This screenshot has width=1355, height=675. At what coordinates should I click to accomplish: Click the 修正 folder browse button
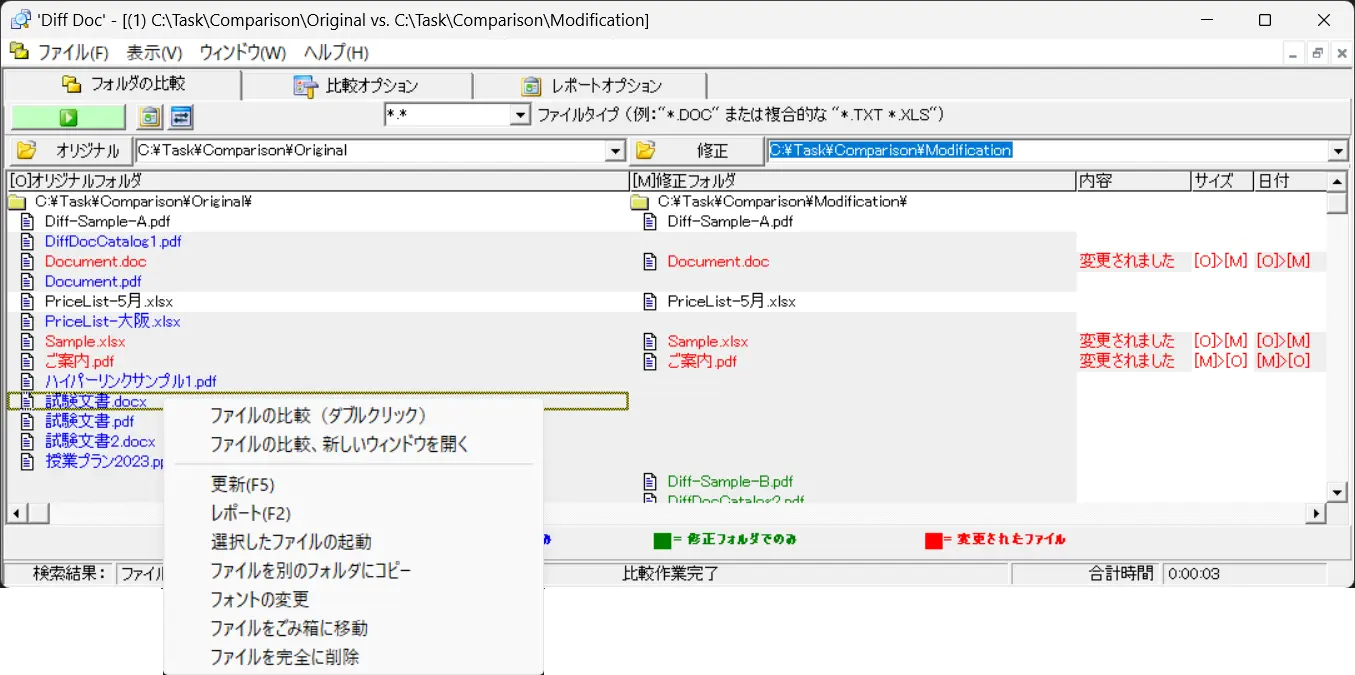coord(695,151)
